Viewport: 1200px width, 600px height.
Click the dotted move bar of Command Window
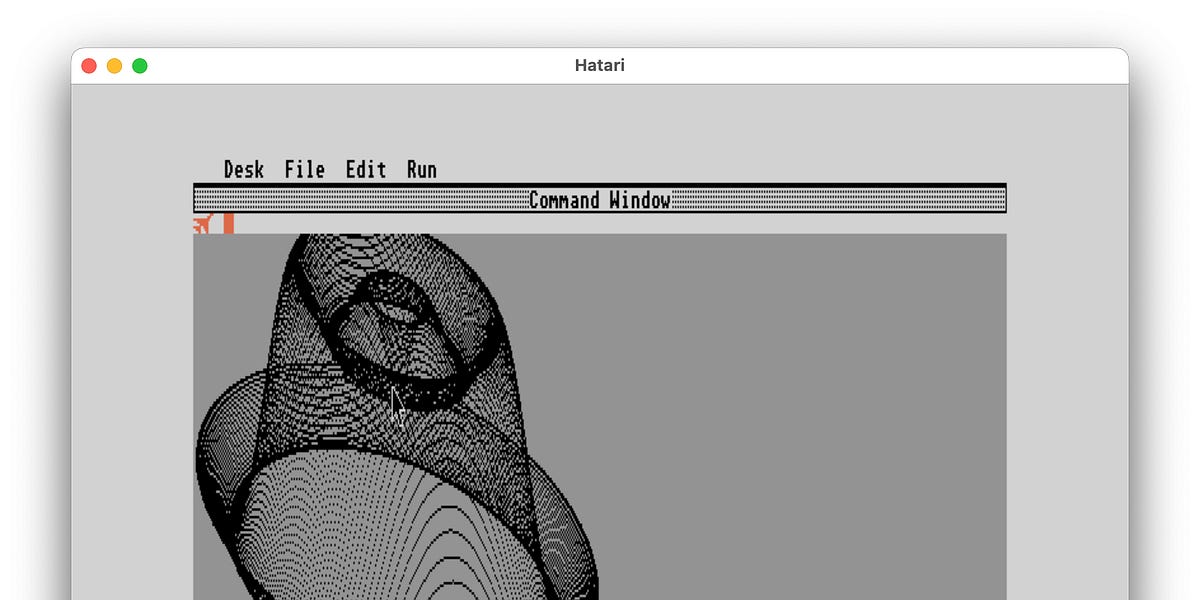pyautogui.click(x=350, y=200)
